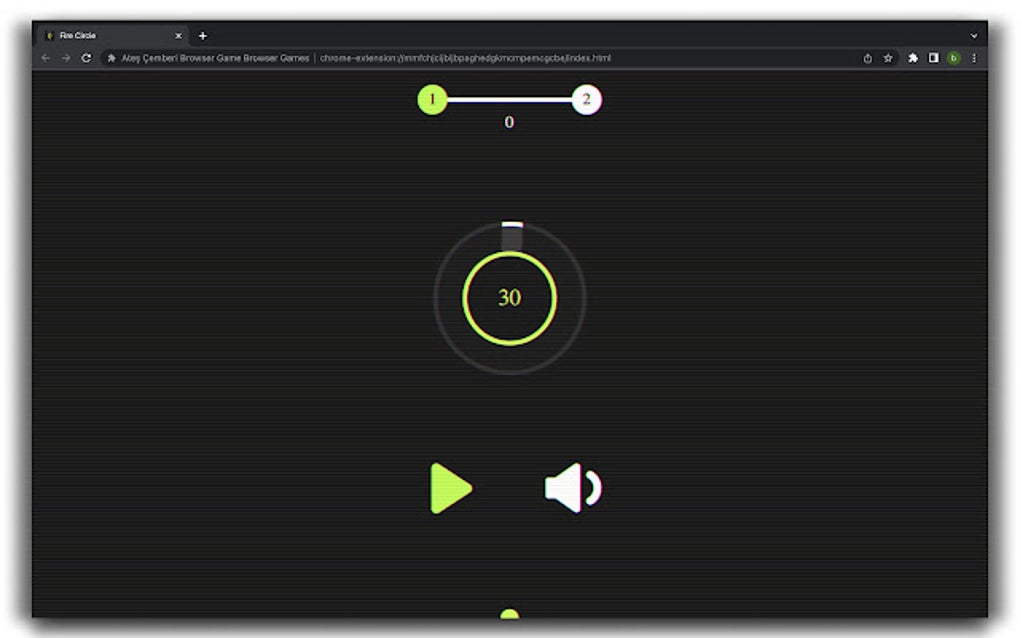Viewport: 1020px width, 638px height.
Task: Open Chrome's three-dot menu
Action: 975,58
